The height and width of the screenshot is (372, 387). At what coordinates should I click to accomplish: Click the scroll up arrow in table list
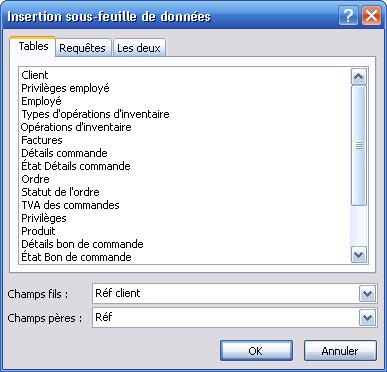359,77
